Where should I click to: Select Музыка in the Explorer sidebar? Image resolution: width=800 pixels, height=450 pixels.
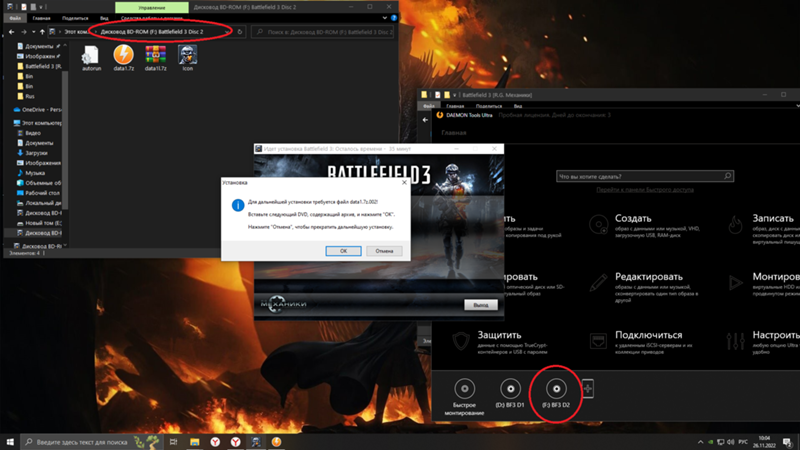(x=35, y=173)
